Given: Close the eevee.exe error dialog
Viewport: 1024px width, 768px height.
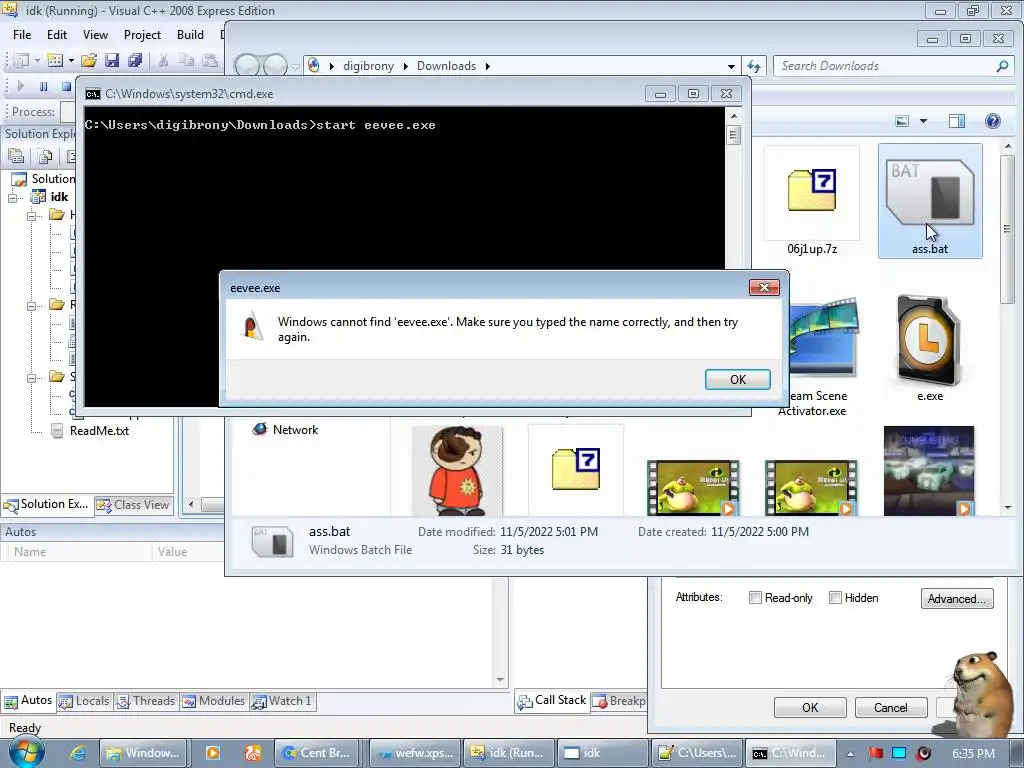Looking at the screenshot, I should pyautogui.click(x=764, y=287).
